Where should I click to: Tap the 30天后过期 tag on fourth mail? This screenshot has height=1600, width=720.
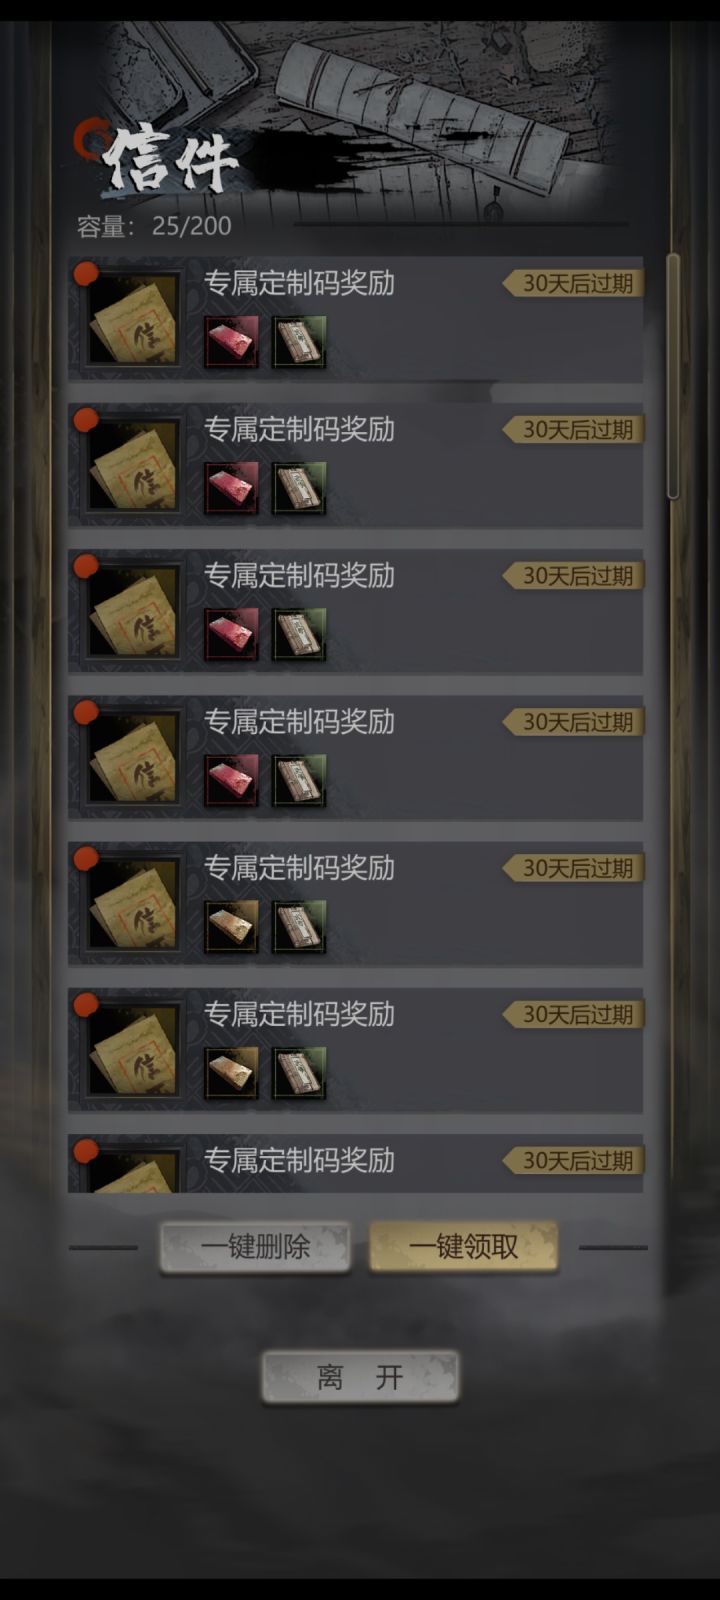(x=573, y=722)
